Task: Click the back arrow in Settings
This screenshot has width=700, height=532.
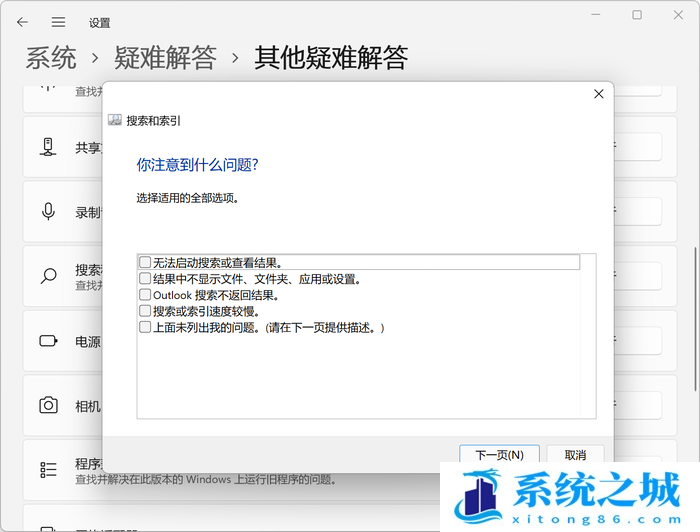Action: point(22,21)
